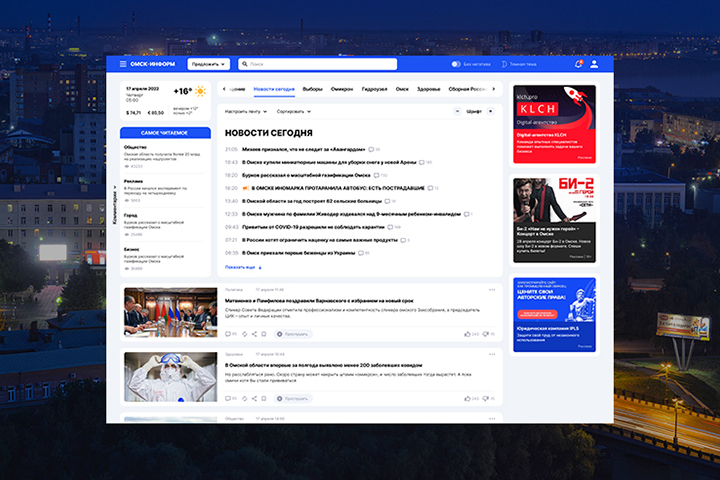
Task: Open the 19:43 snow machines headline
Action: 329,162
